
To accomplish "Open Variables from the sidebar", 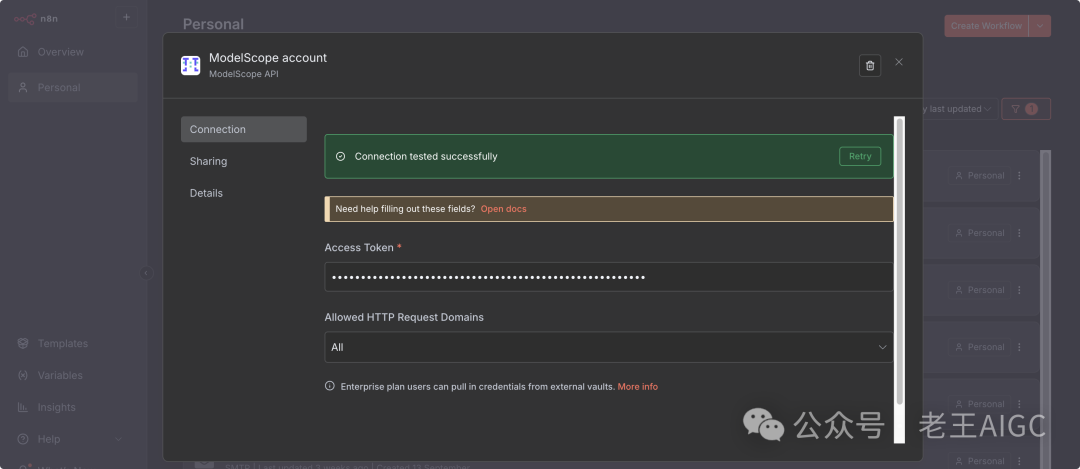I will (x=73, y=375).
